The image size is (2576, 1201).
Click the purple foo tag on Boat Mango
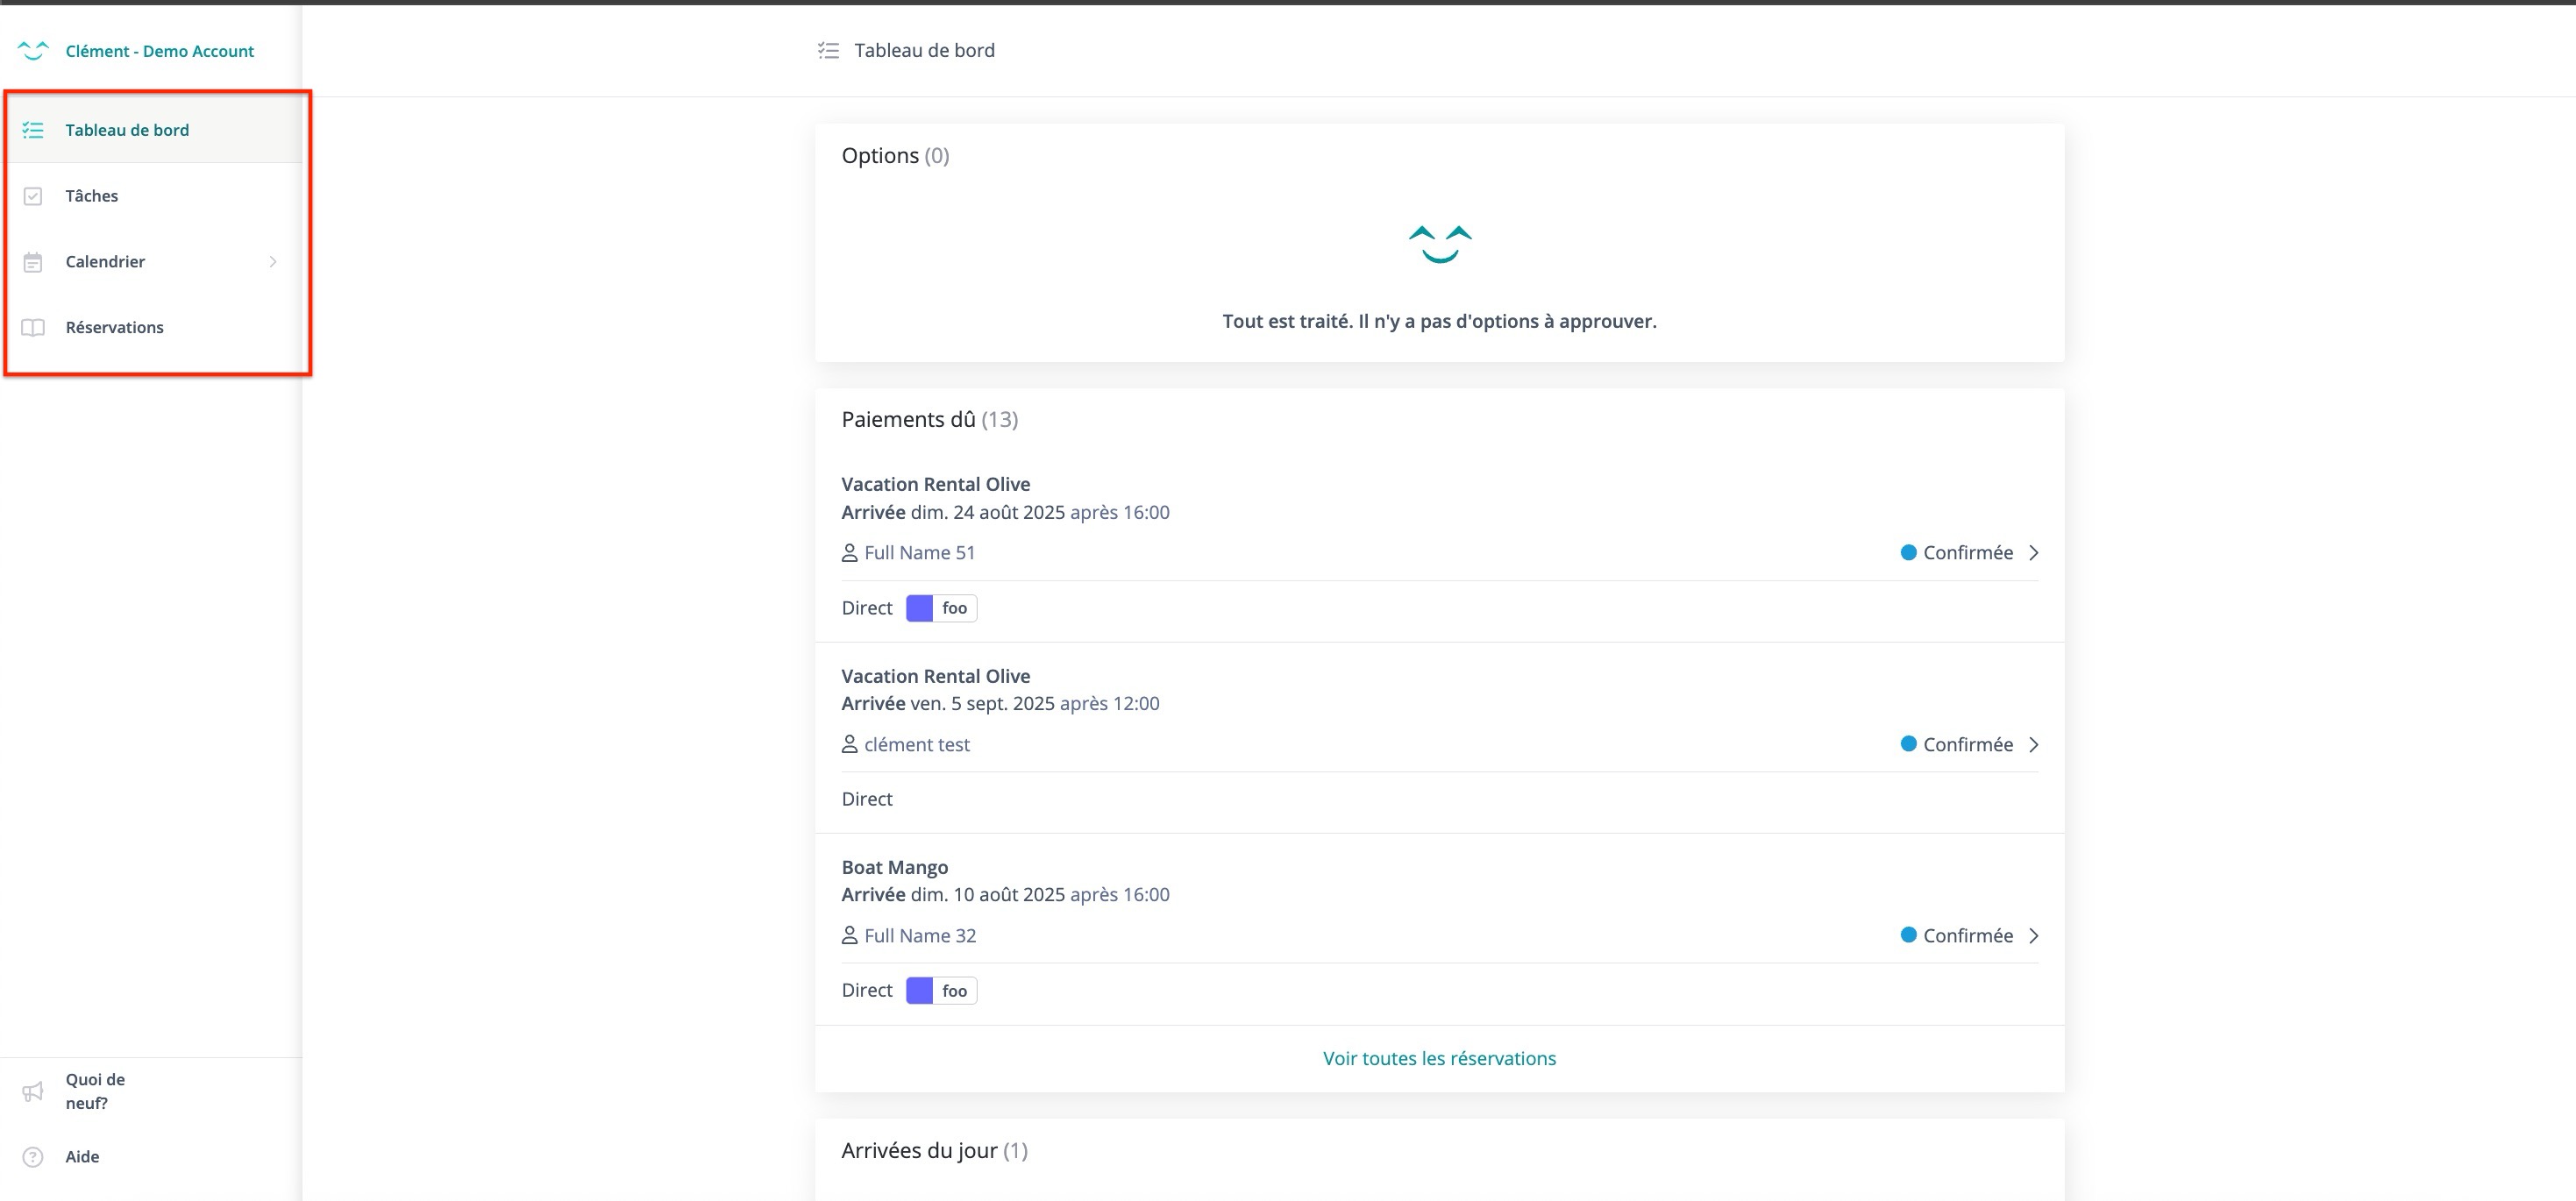click(941, 991)
